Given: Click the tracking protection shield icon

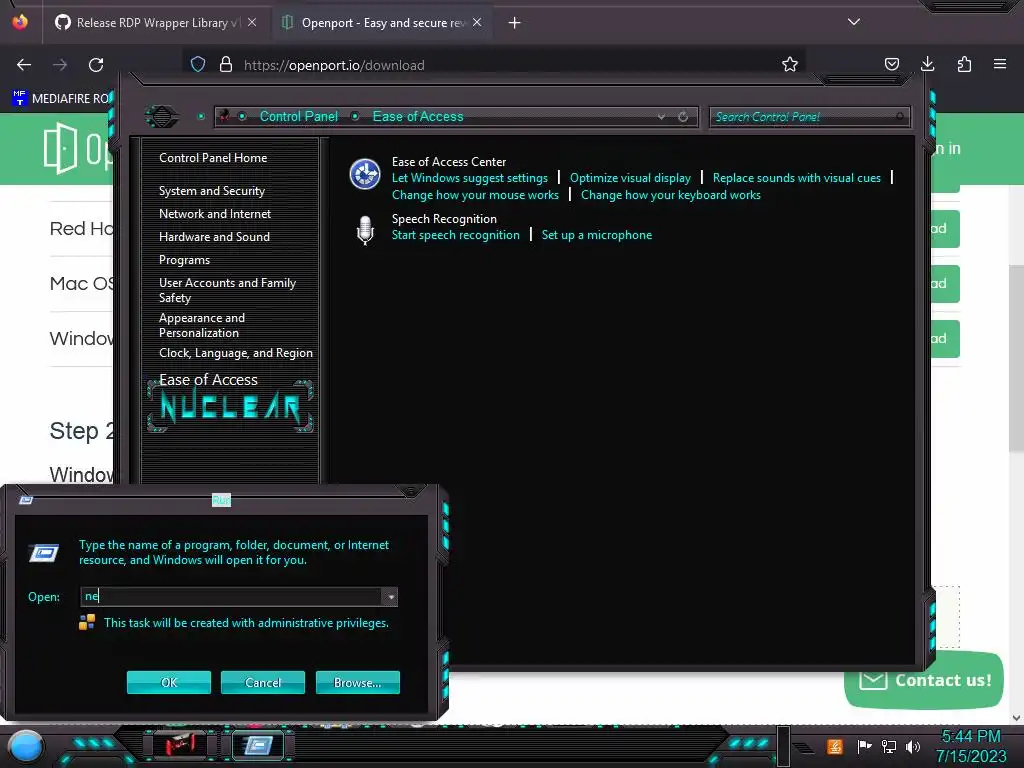Looking at the screenshot, I should coord(198,65).
